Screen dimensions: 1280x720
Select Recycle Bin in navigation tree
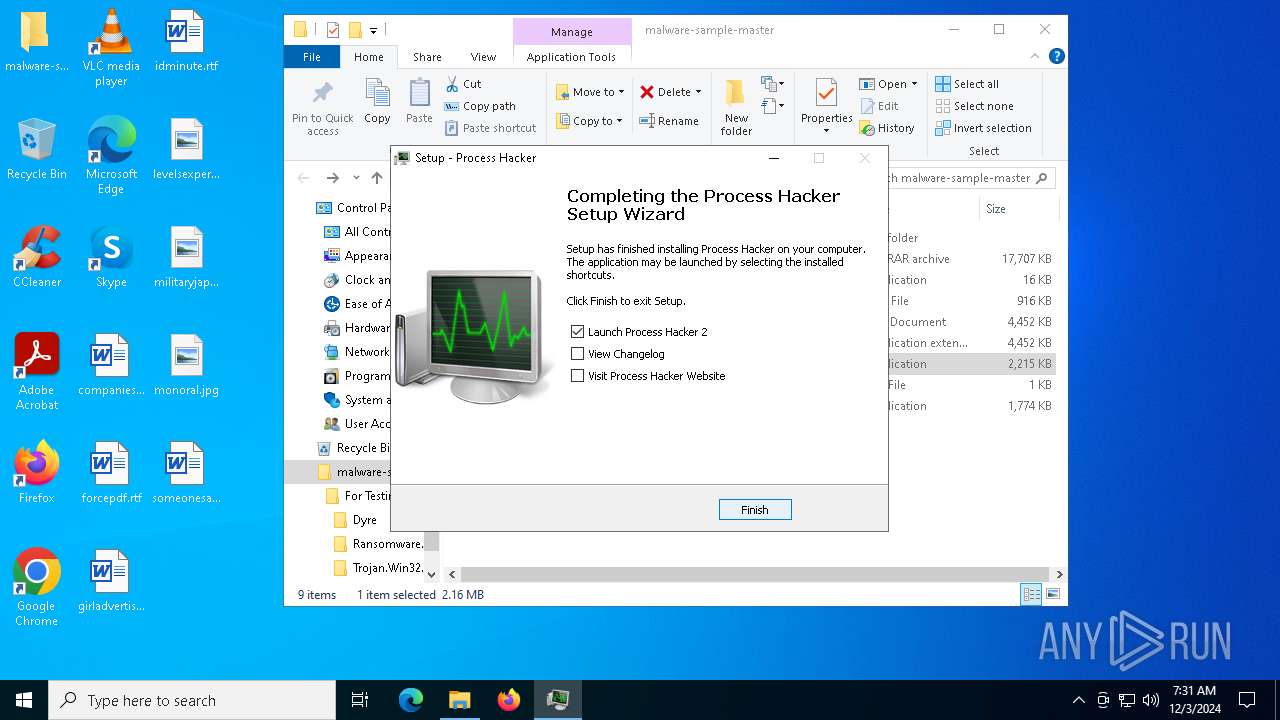point(354,448)
